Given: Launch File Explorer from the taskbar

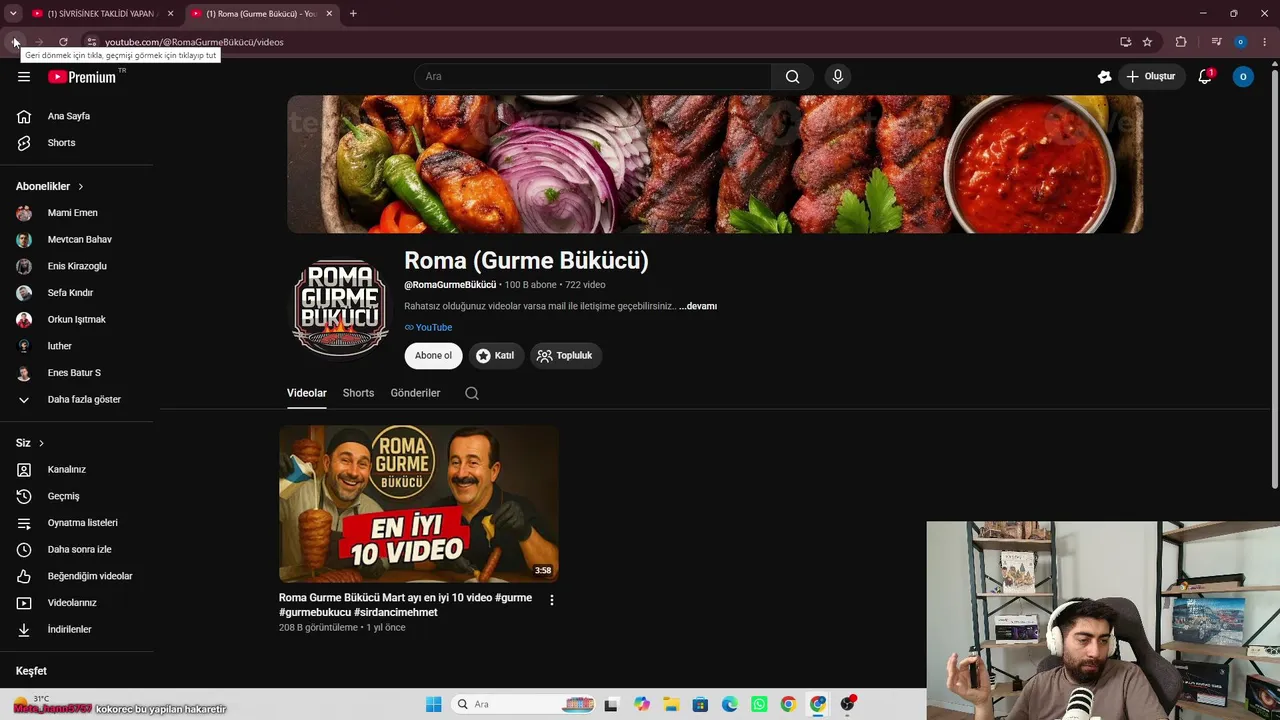Looking at the screenshot, I should tap(671, 704).
